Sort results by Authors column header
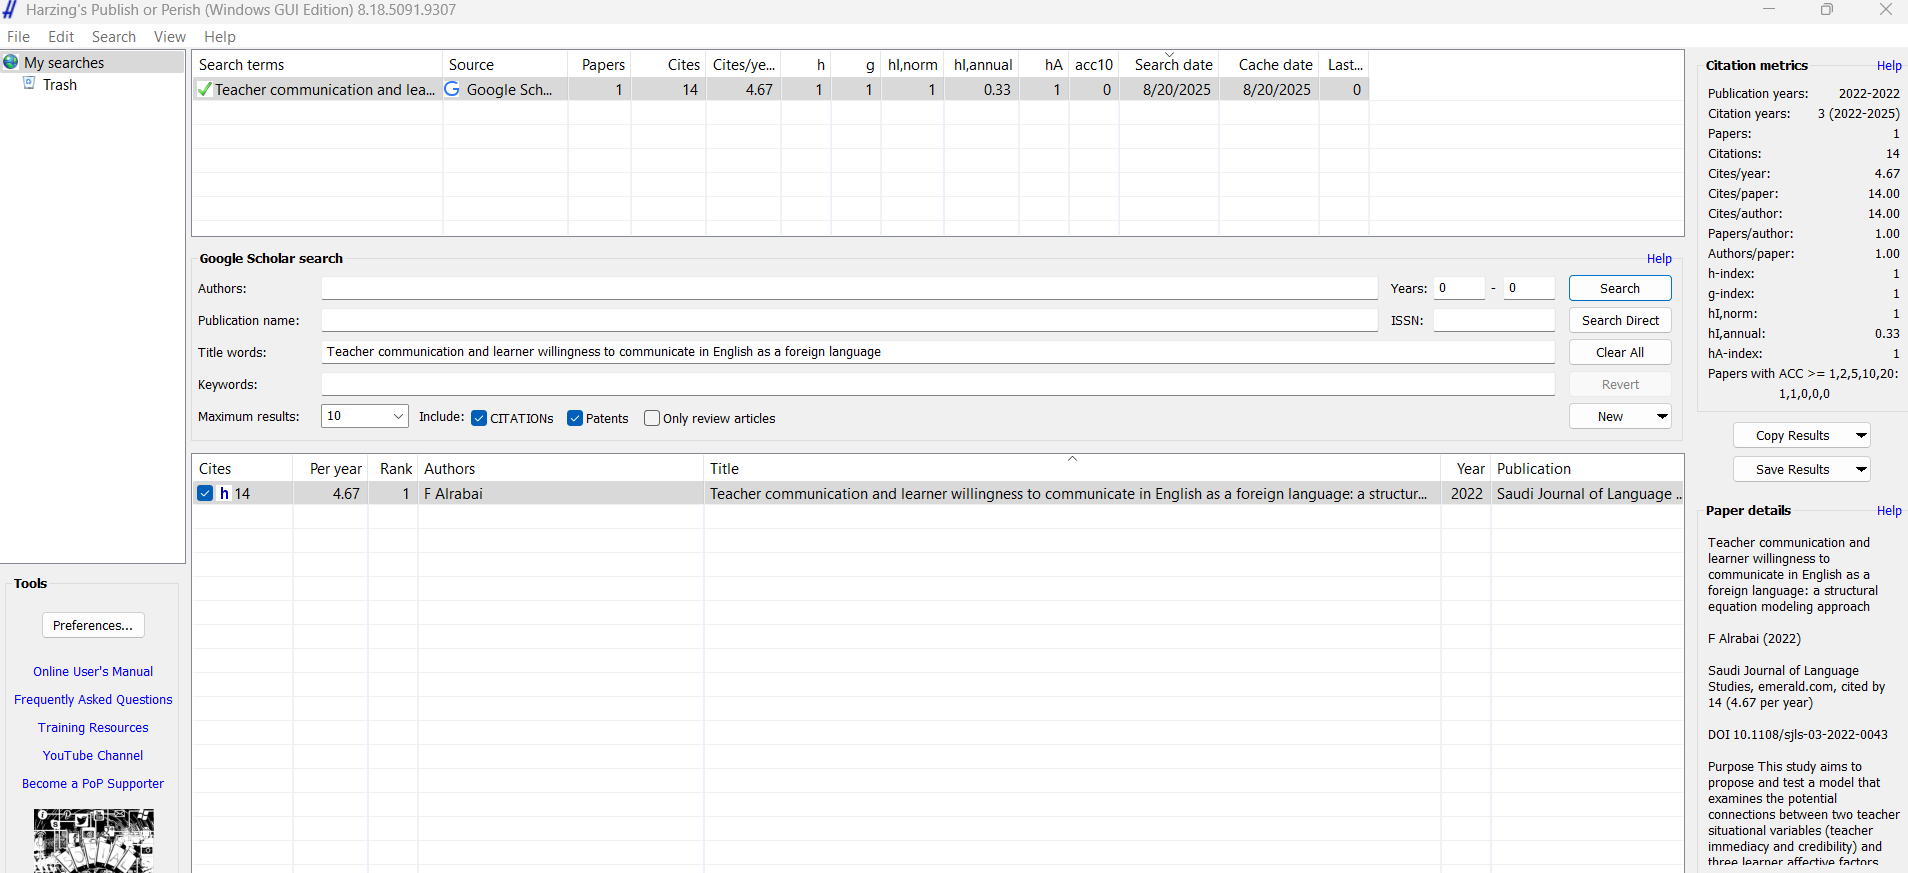The width and height of the screenshot is (1908, 873). 560,468
